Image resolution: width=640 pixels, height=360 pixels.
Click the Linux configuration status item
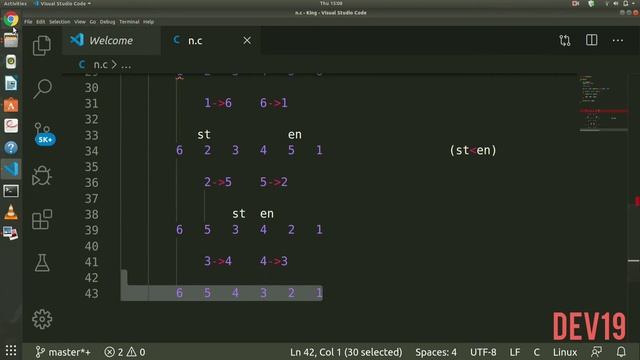tap(565, 352)
